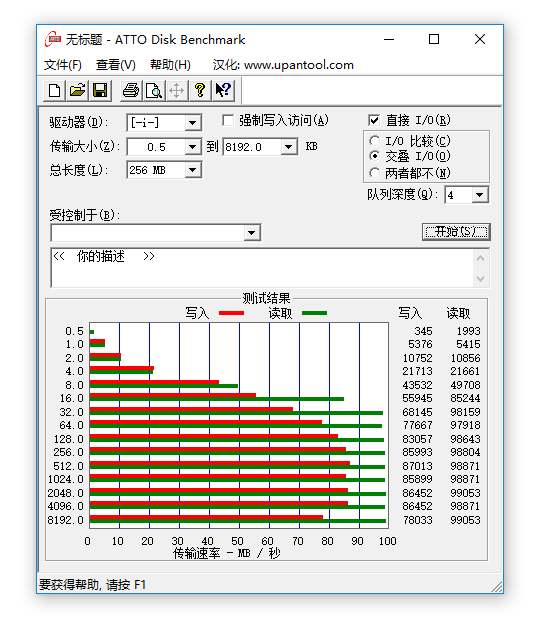The width and height of the screenshot is (536, 636).
Task: Click the ATTO app icon in title bar
Action: click(x=53, y=39)
